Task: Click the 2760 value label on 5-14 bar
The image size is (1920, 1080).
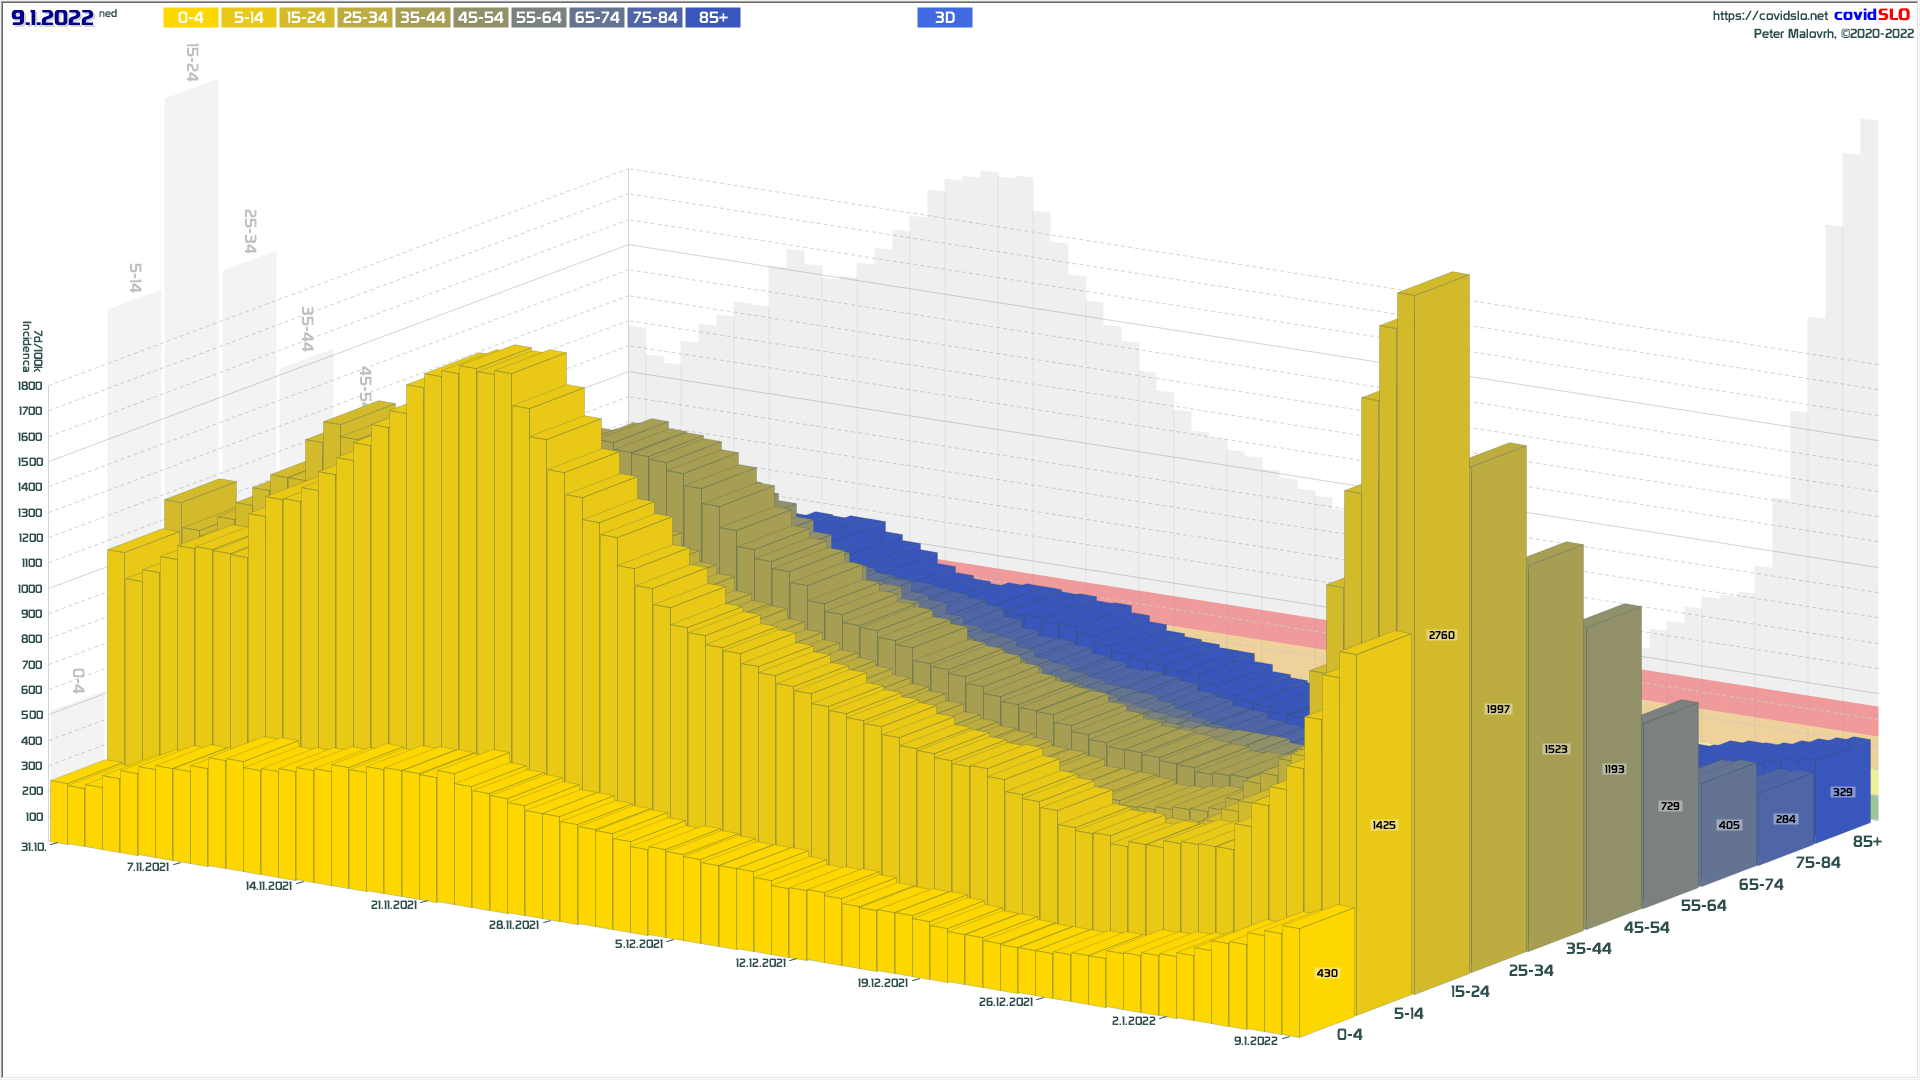Action: click(x=1441, y=635)
